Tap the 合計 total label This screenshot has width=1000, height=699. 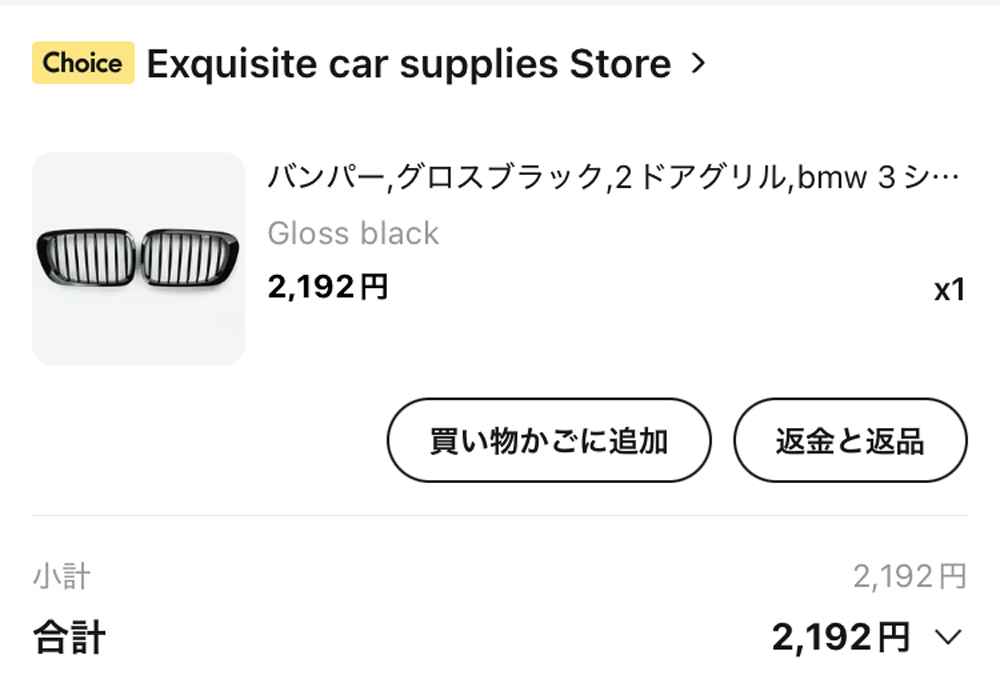point(69,637)
